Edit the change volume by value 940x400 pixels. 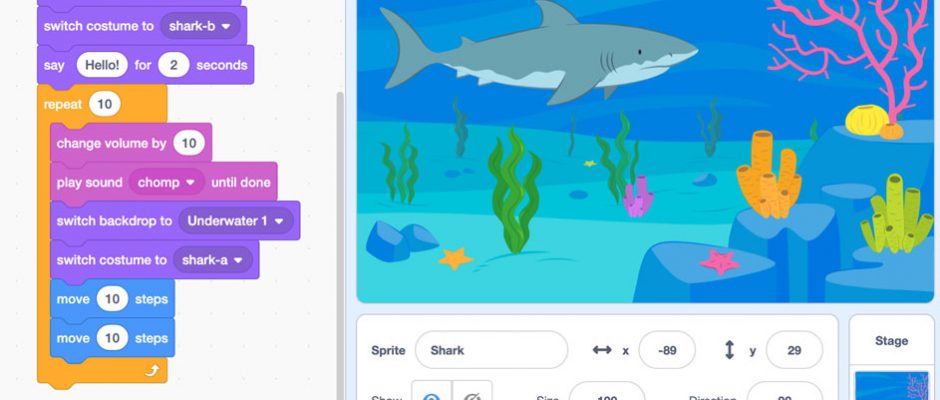coord(189,143)
